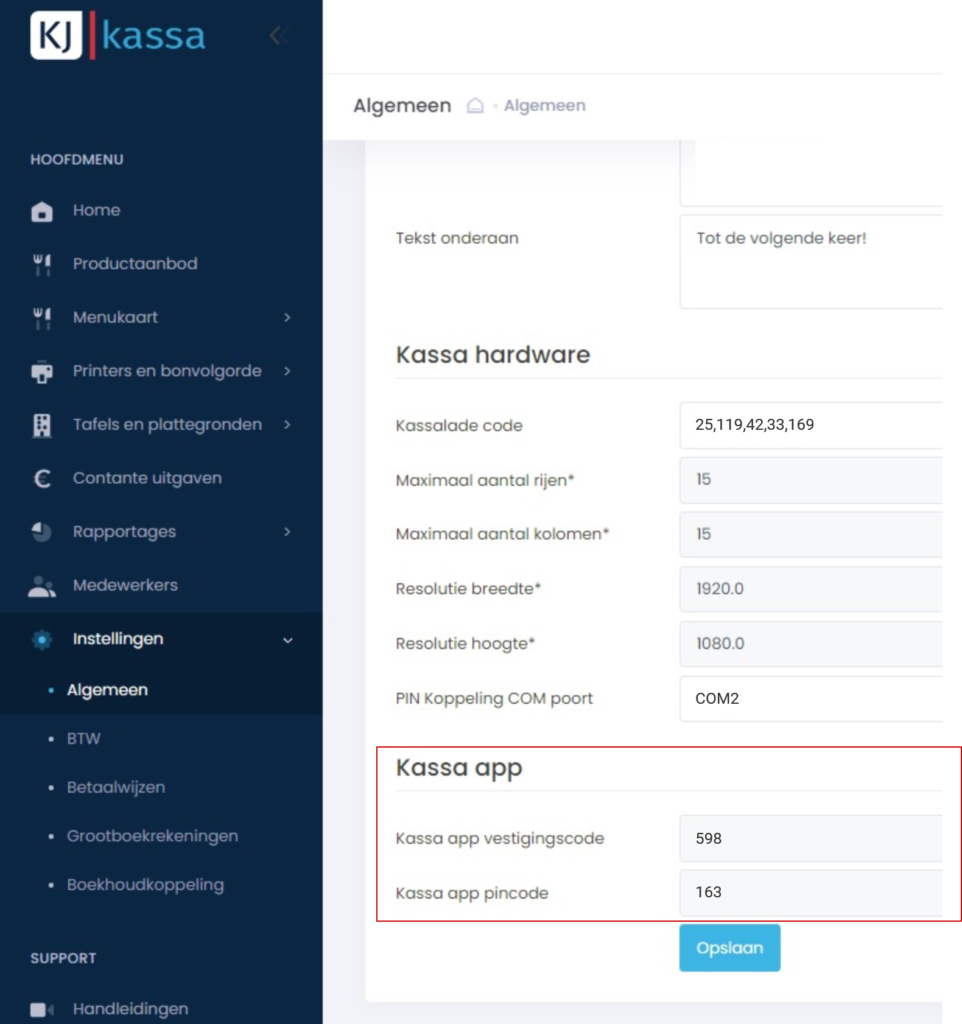
Task: Click the home icon in the breadcrumb
Action: [476, 106]
